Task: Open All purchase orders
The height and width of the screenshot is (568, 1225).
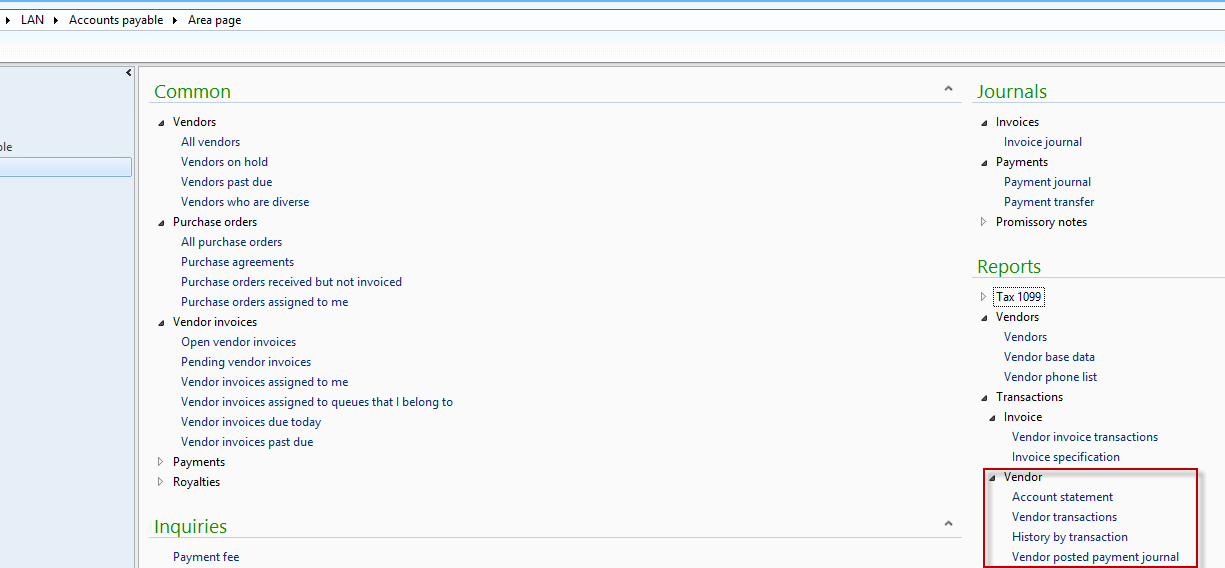Action: [x=231, y=242]
